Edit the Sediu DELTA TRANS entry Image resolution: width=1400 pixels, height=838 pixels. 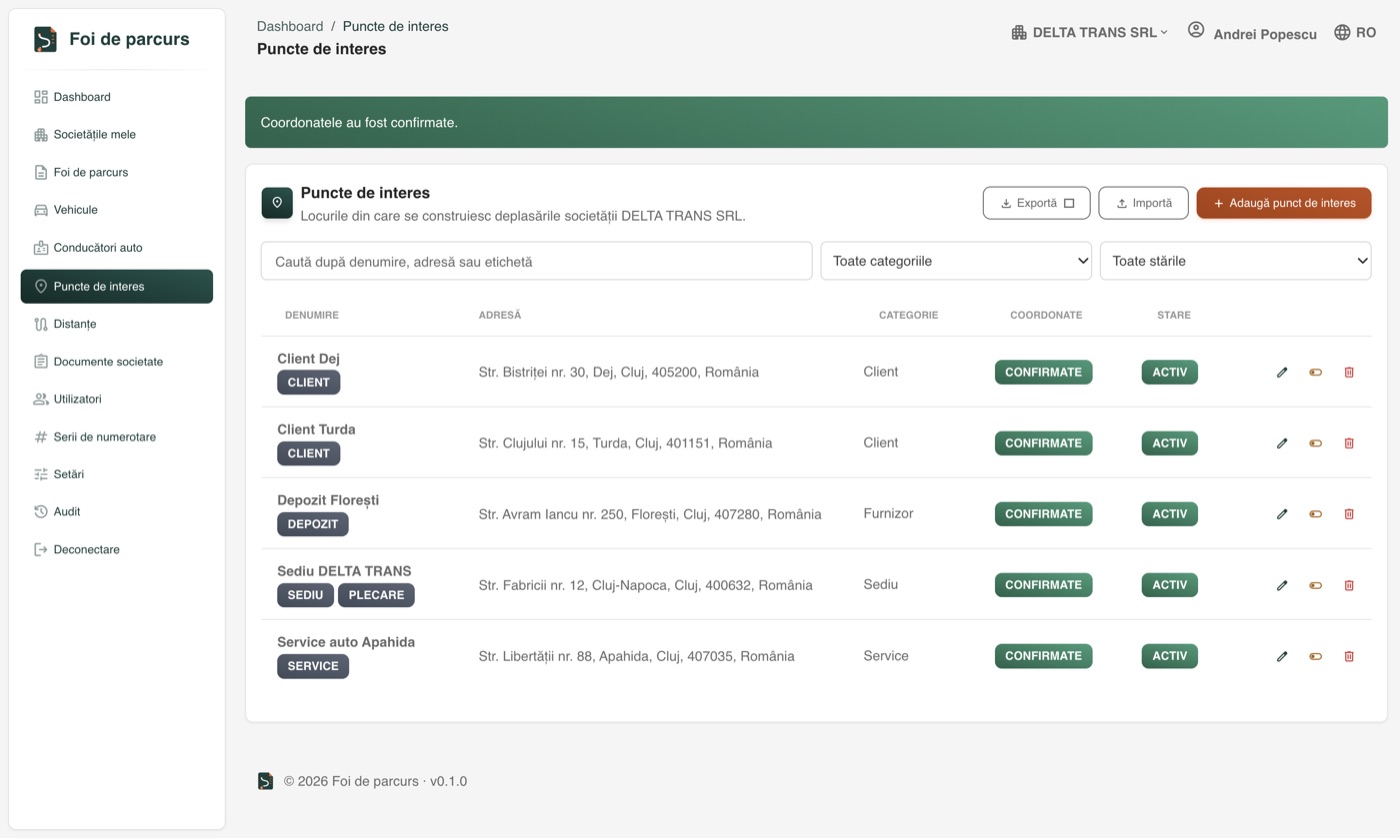tap(1282, 585)
